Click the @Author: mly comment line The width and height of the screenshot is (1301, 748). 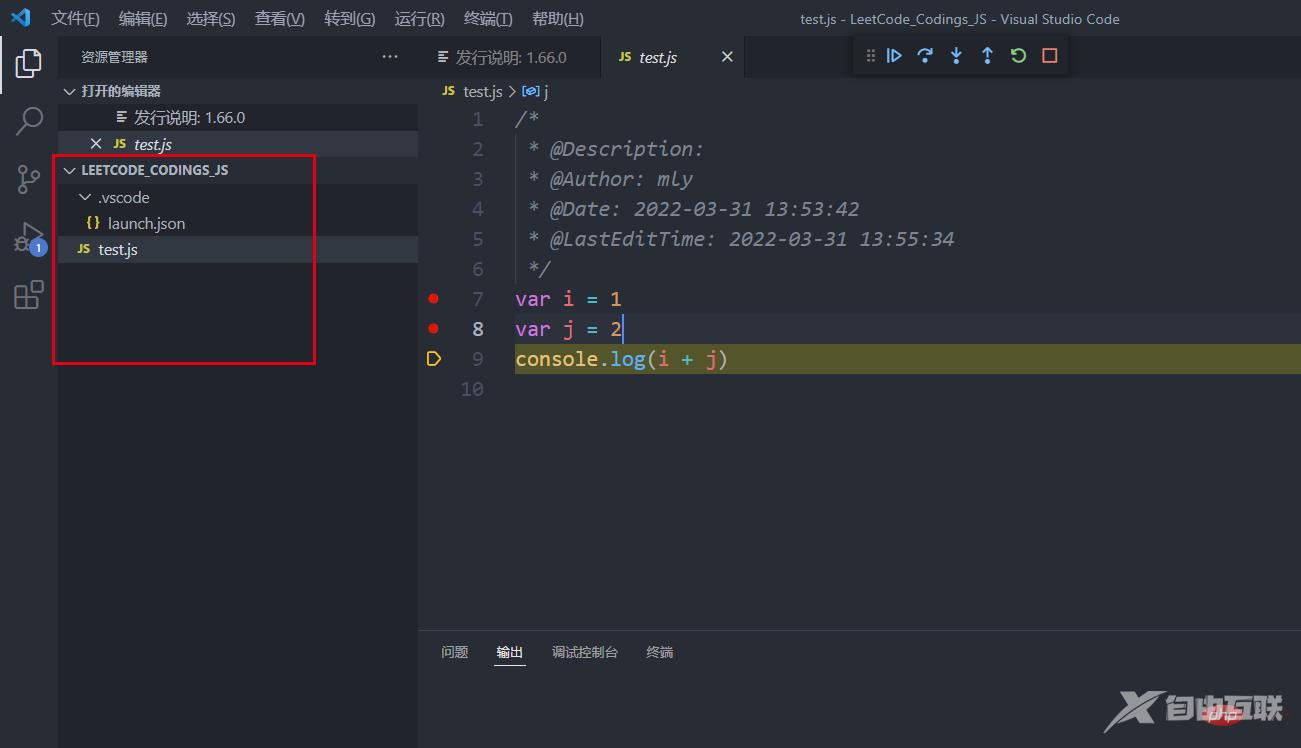pos(611,179)
